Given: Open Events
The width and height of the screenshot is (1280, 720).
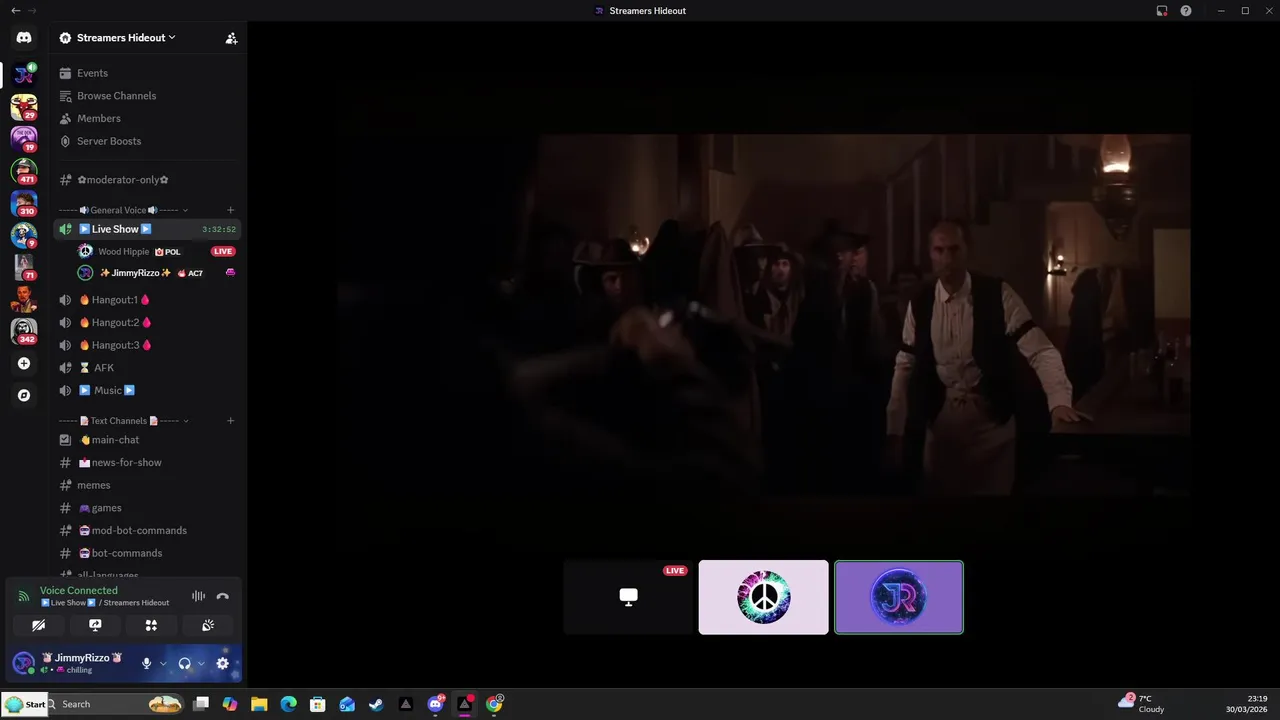Looking at the screenshot, I should coord(148,73).
